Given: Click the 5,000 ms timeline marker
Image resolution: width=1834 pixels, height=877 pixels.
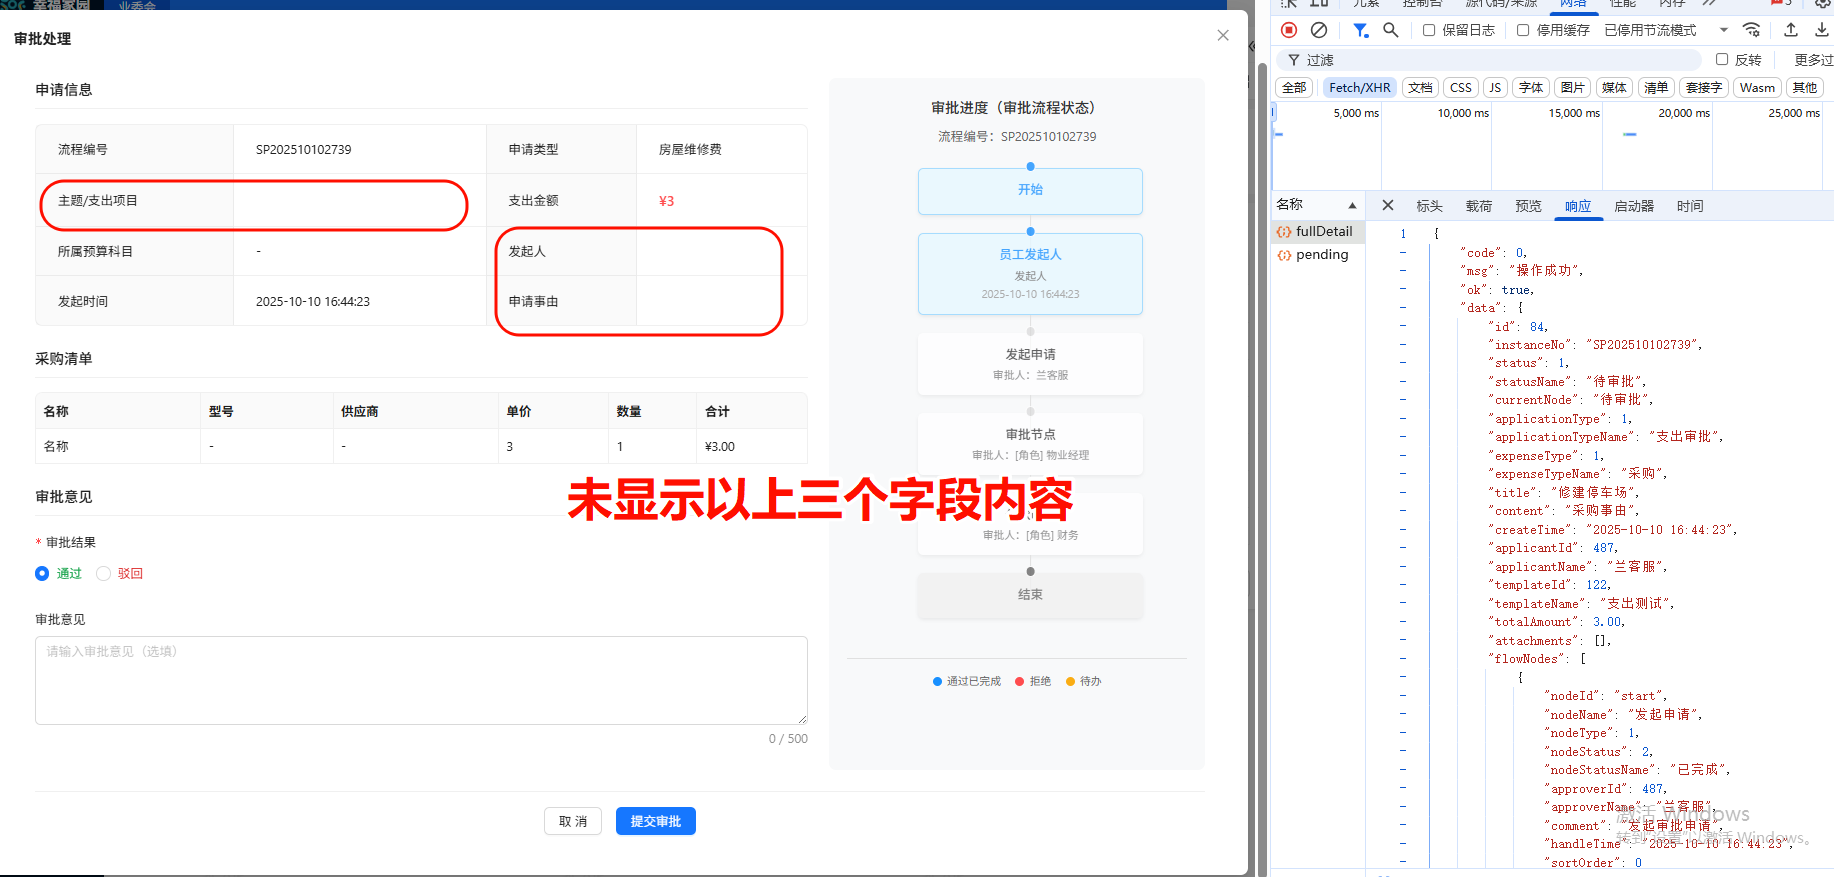Looking at the screenshot, I should pyautogui.click(x=1356, y=113).
